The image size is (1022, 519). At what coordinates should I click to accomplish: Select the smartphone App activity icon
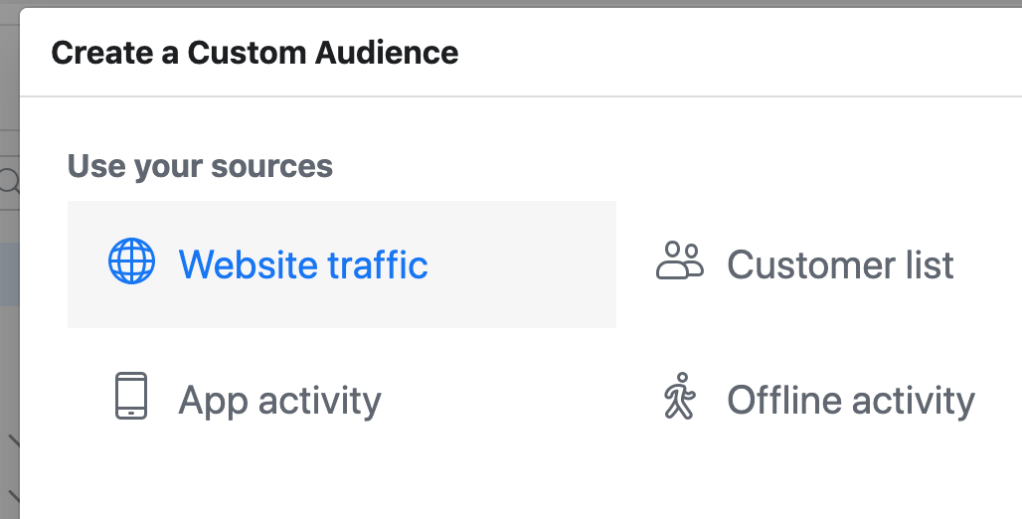131,398
